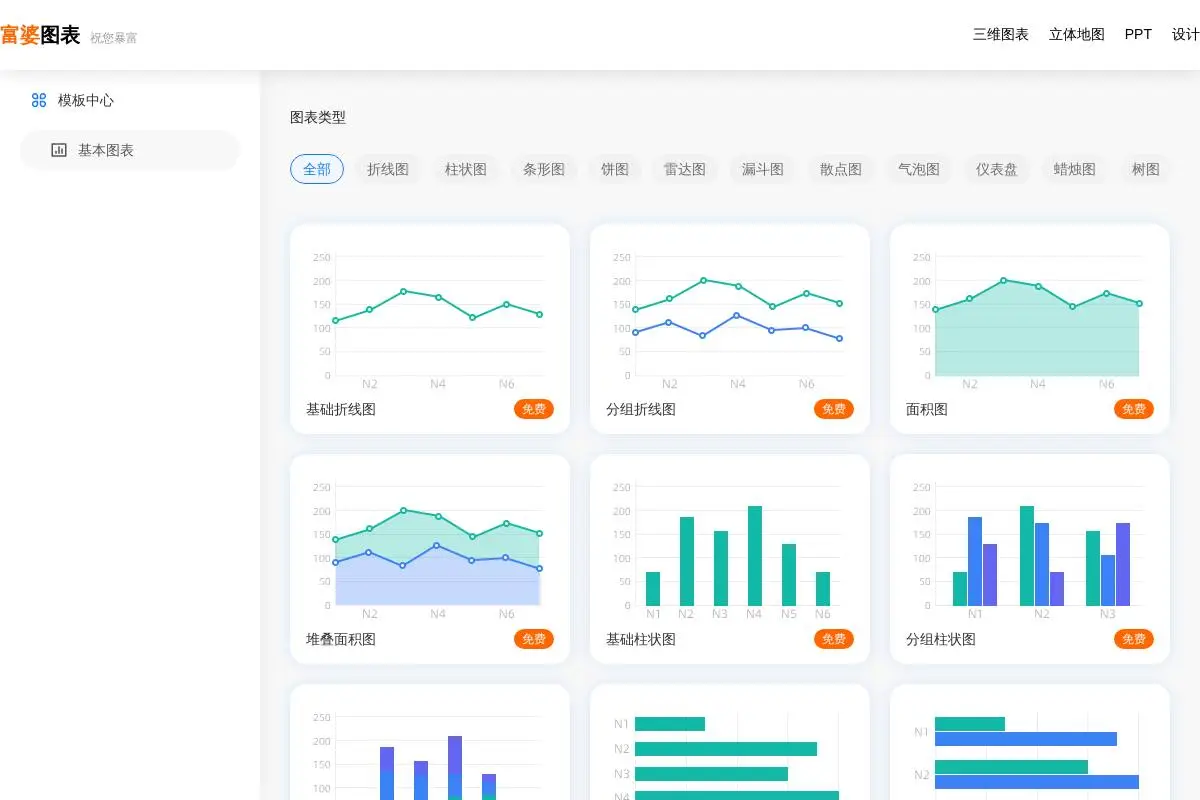Click the 分组折线图 title text
The height and width of the screenshot is (800, 1200).
pyautogui.click(x=641, y=409)
